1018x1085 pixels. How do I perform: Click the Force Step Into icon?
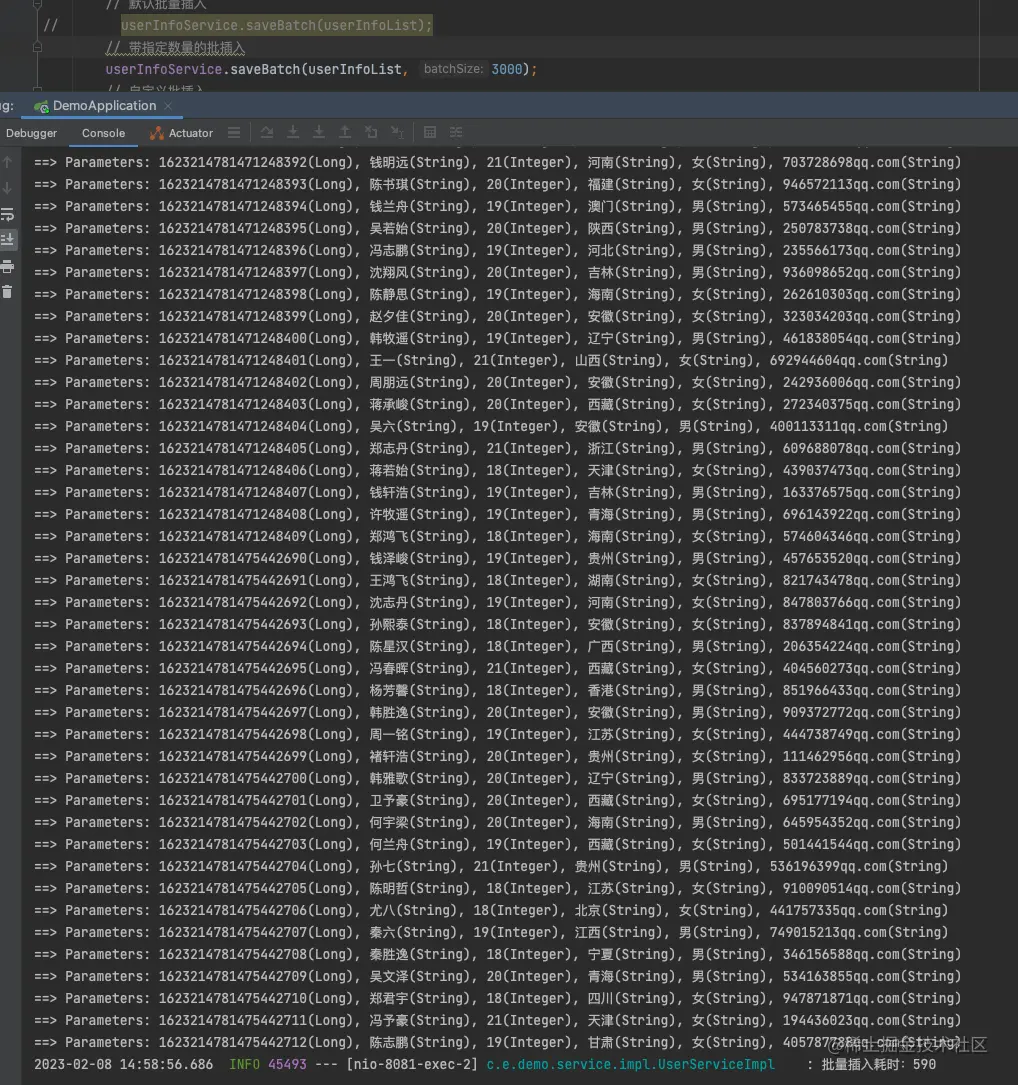(318, 132)
